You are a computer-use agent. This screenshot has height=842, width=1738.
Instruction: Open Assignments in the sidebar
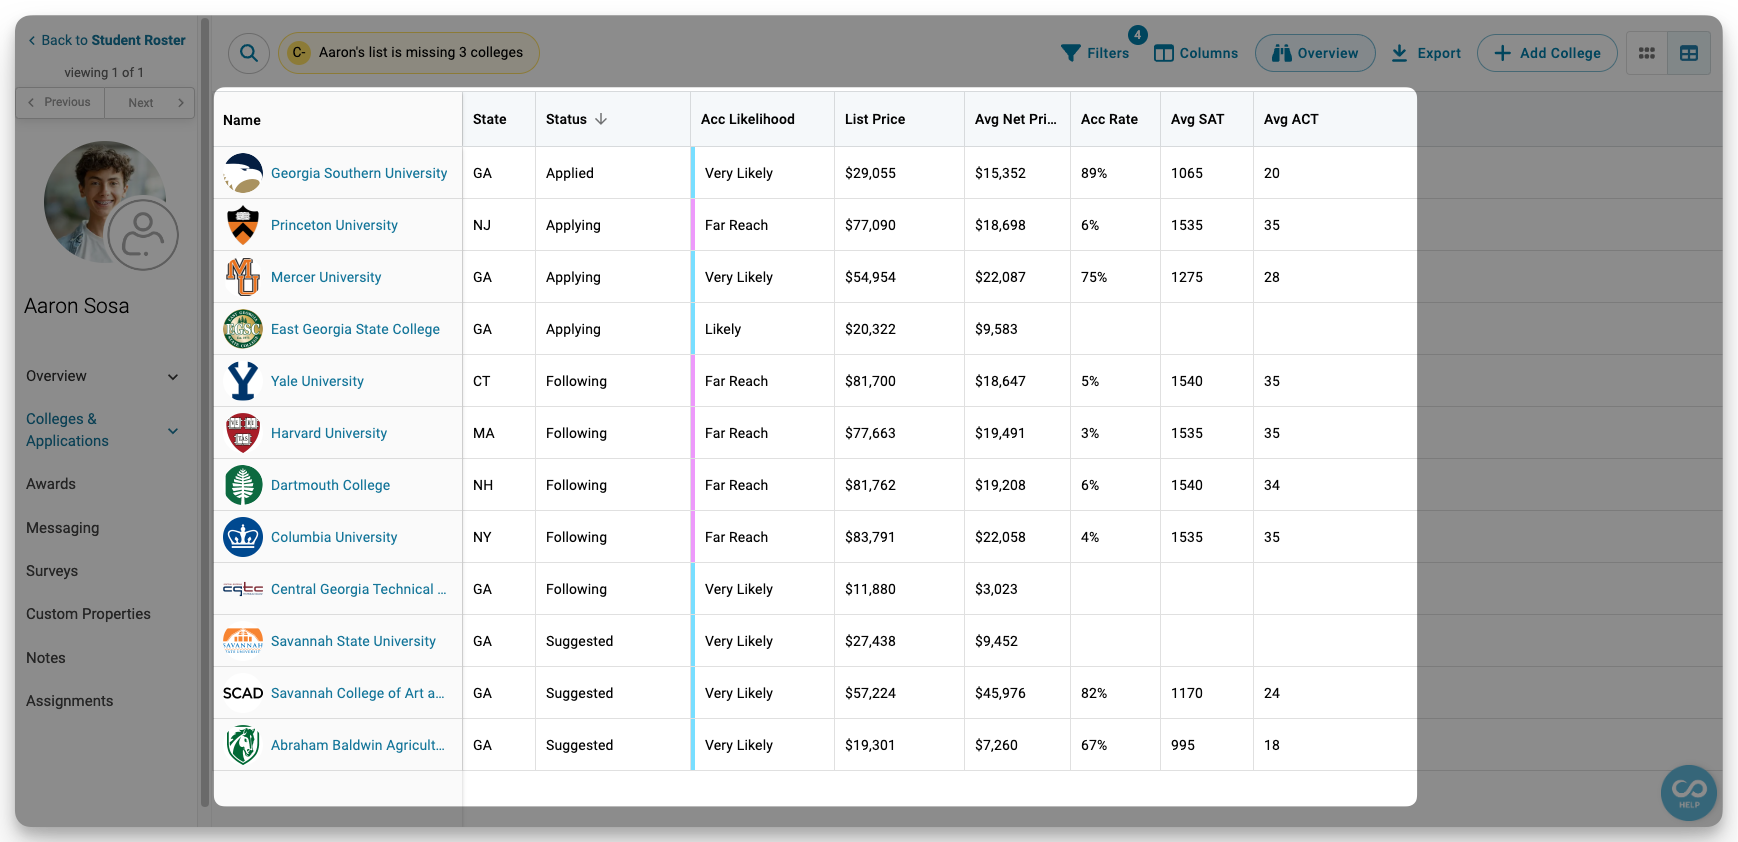coord(70,701)
